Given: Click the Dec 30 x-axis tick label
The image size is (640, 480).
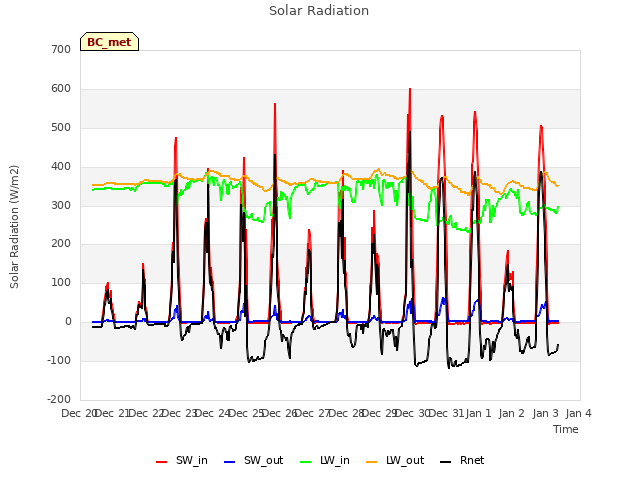Looking at the screenshot, I should coord(413,413).
